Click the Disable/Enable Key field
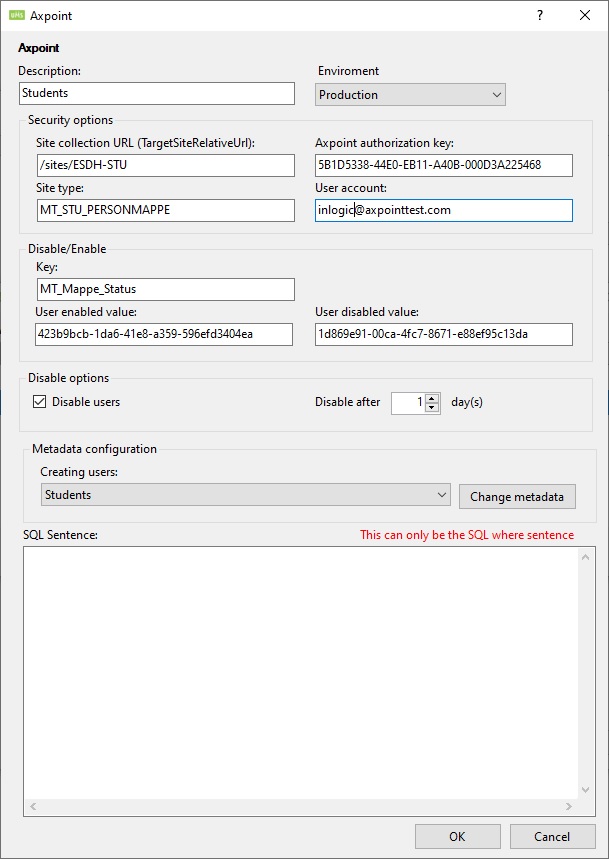The image size is (609, 859). tap(165, 289)
